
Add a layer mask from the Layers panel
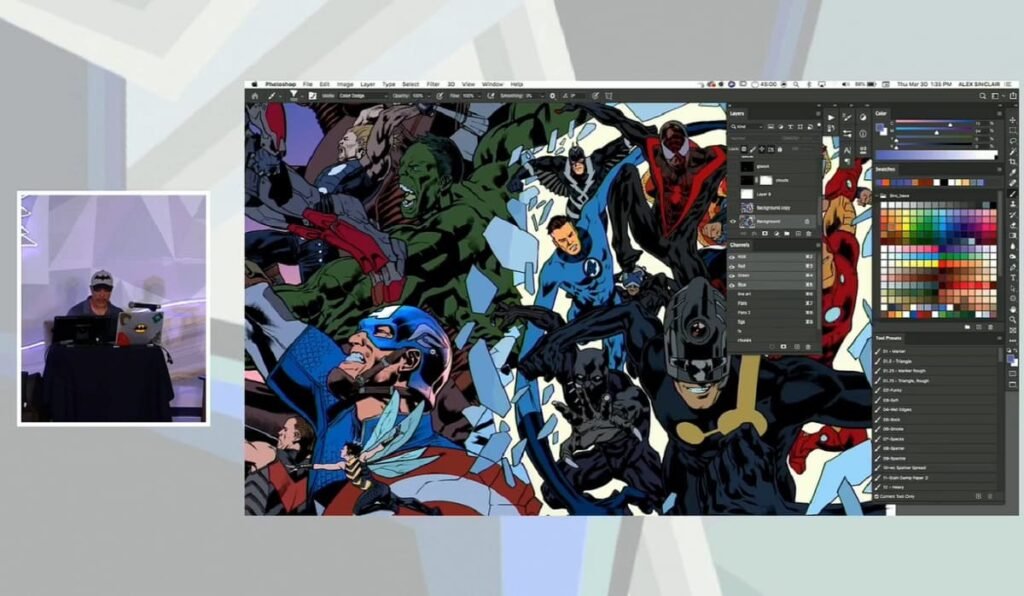[765, 232]
